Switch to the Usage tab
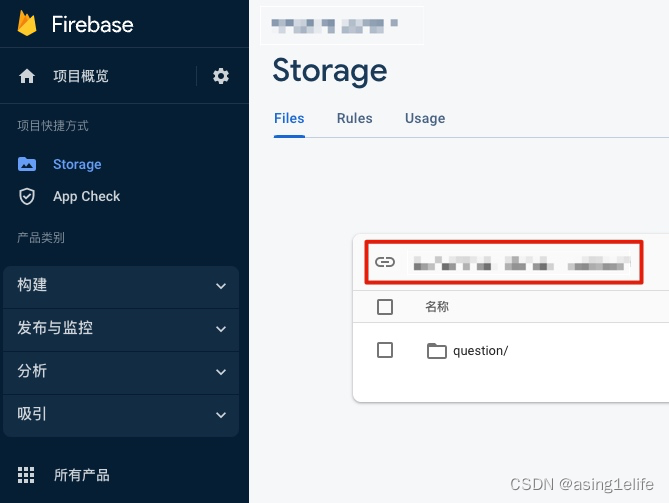Screen dimensions: 669x503 [425, 118]
